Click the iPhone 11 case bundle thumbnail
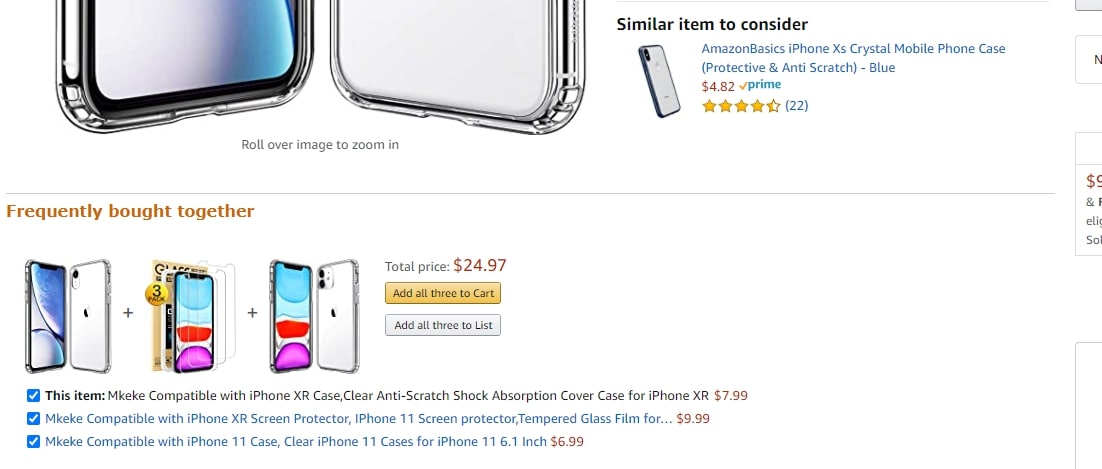Screen dimensions: 1102x469 pos(314,314)
